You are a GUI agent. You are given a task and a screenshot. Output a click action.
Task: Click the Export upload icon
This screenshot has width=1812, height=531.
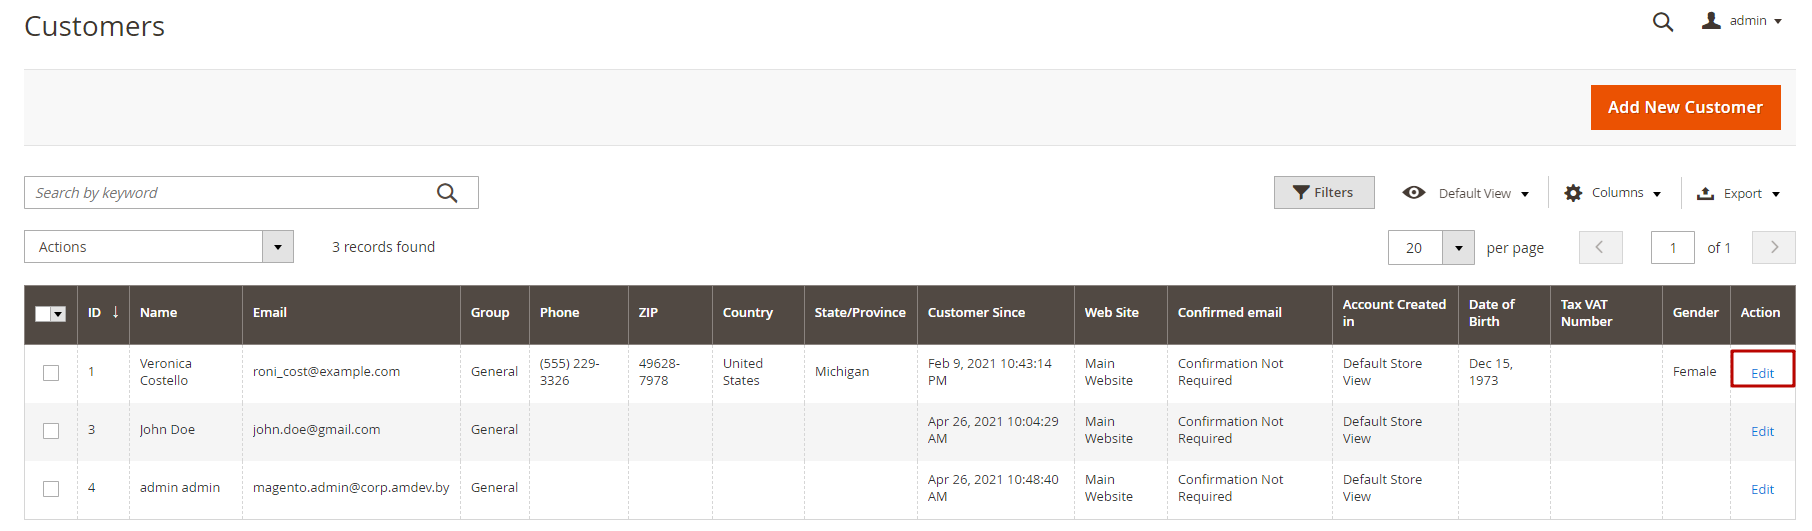1706,194
